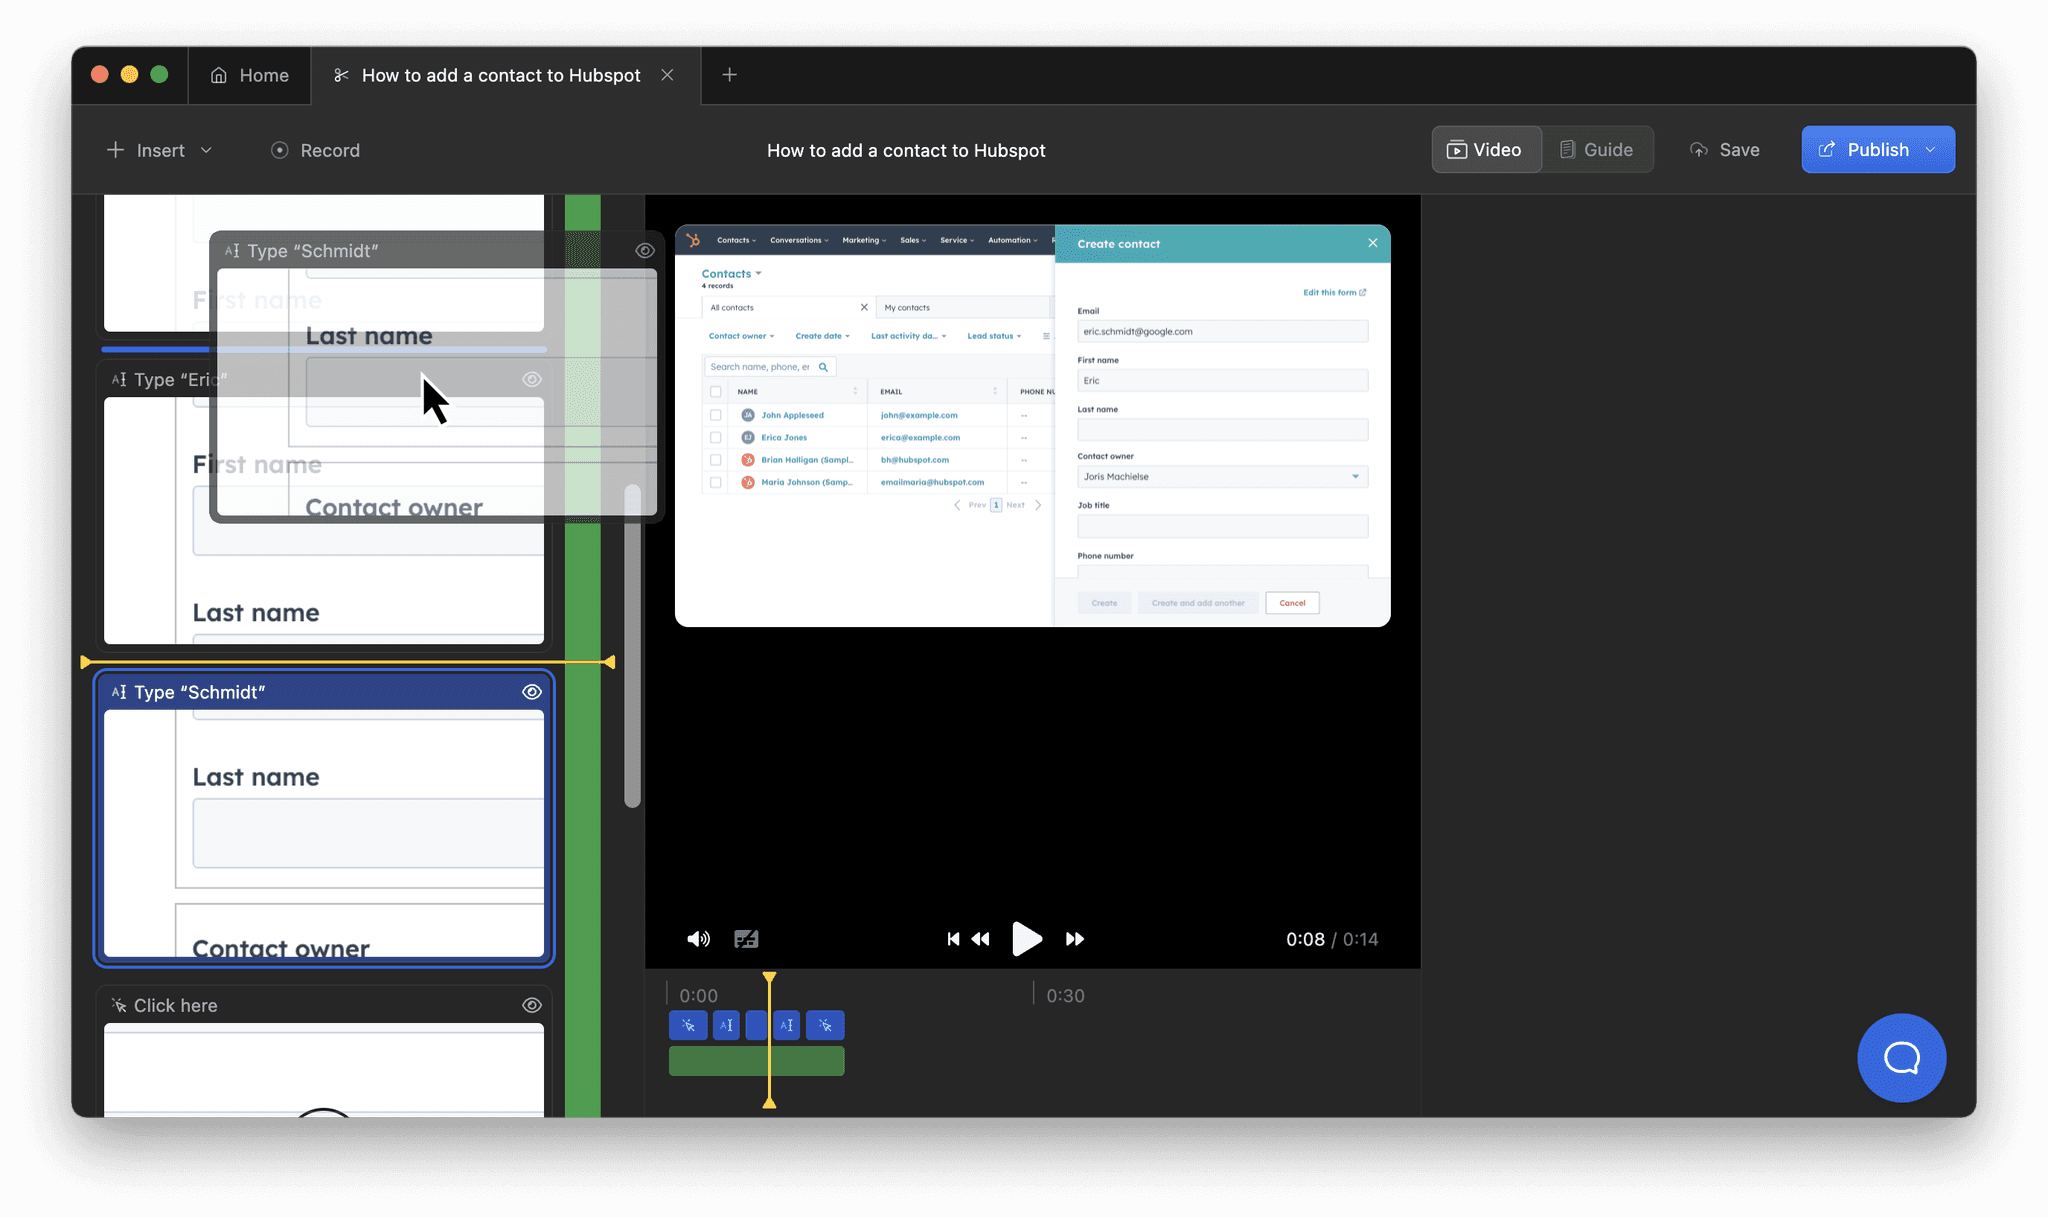Select the first type clip in timeline
2048x1217 pixels.
click(726, 1025)
